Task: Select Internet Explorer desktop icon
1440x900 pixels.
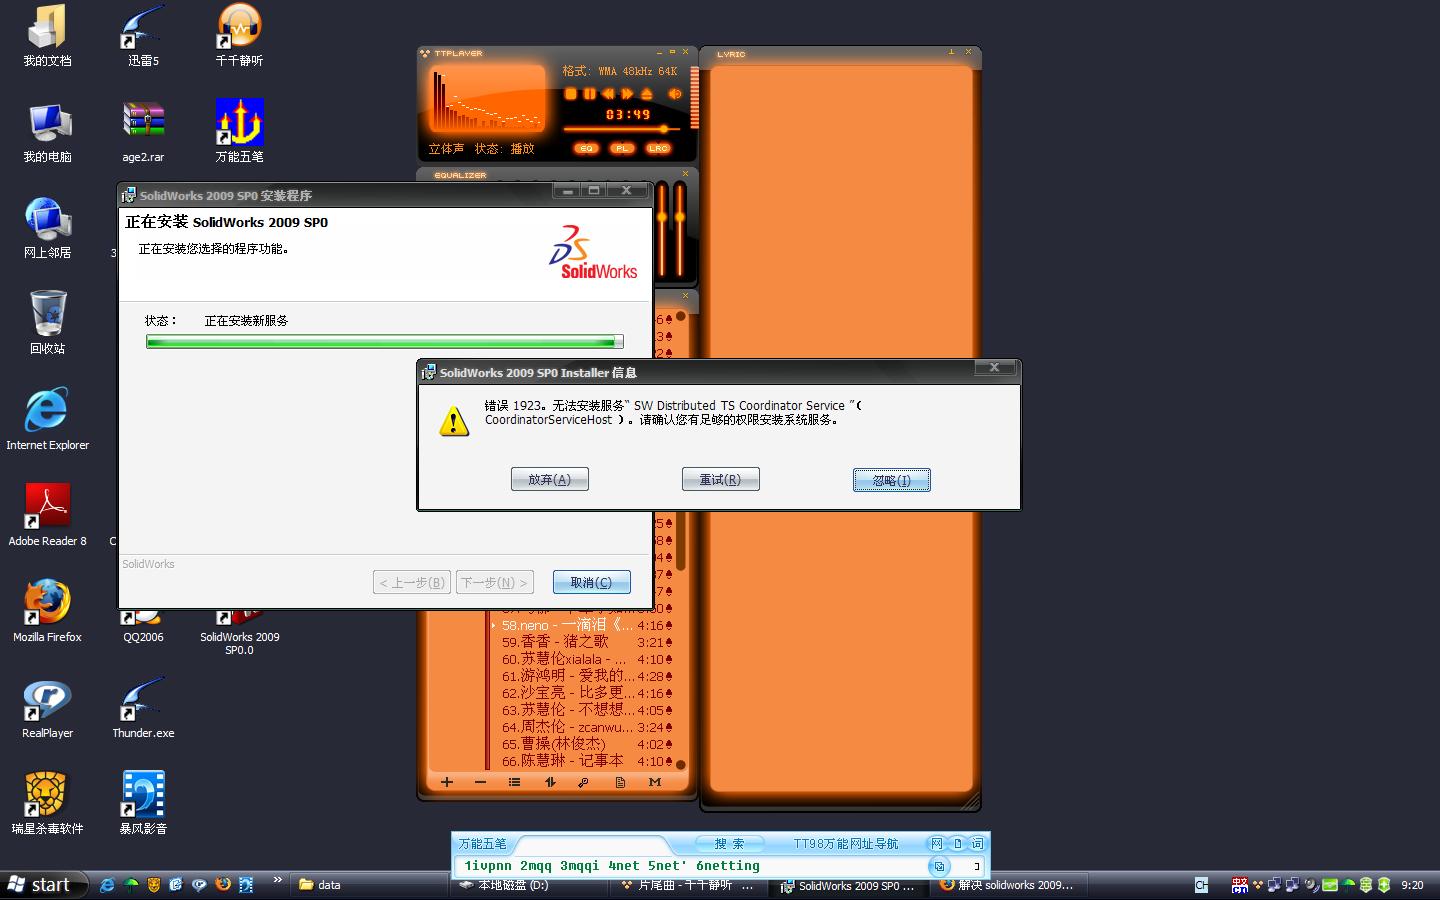Action: coord(47,420)
